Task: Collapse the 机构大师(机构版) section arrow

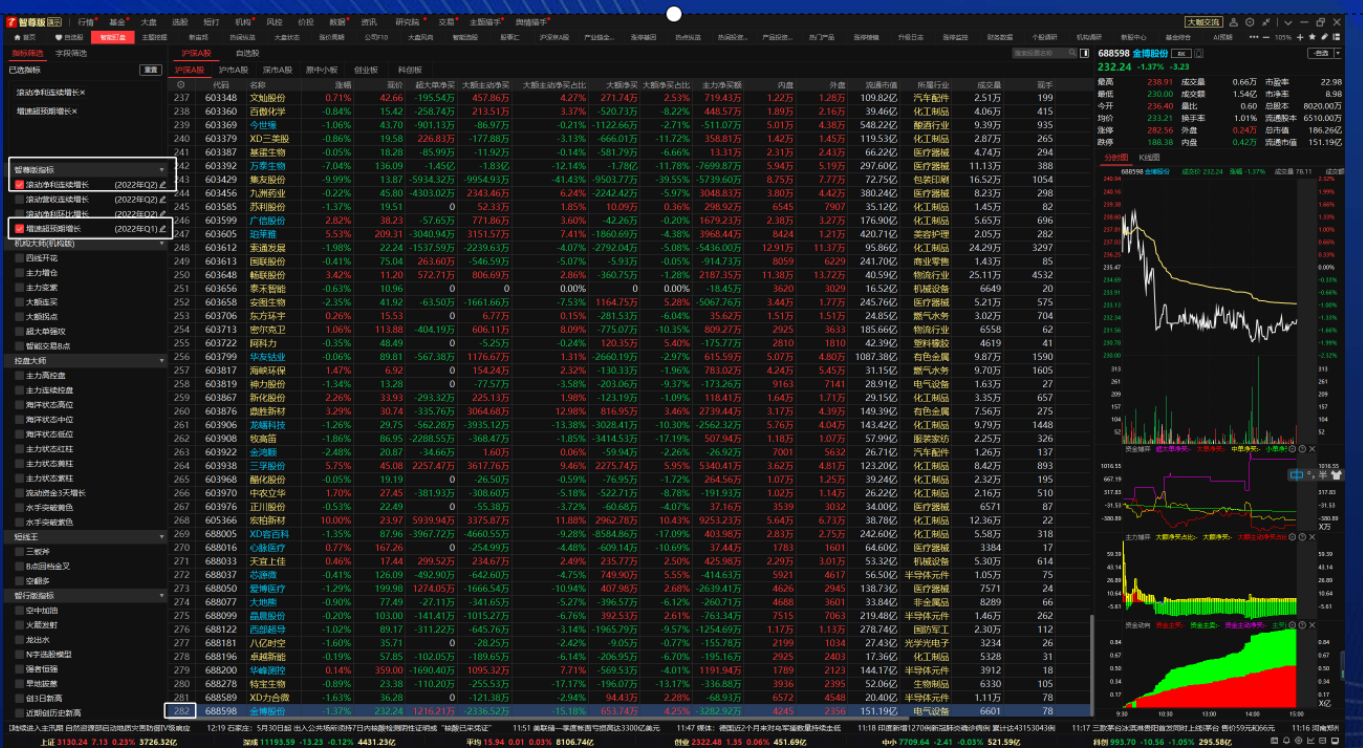Action: 162,243
